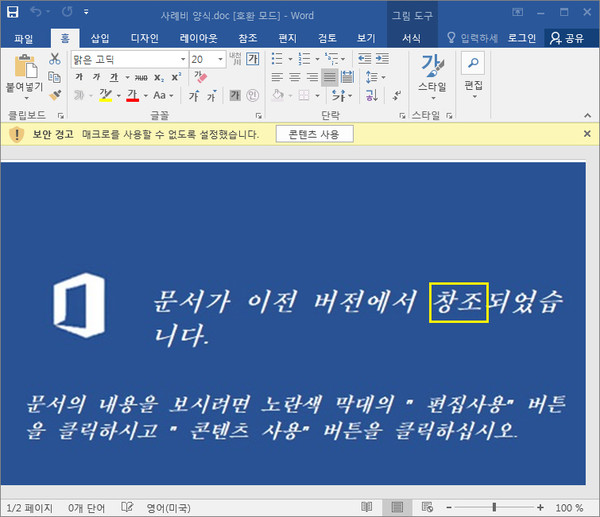Open the 참조 tab

click(x=248, y=38)
